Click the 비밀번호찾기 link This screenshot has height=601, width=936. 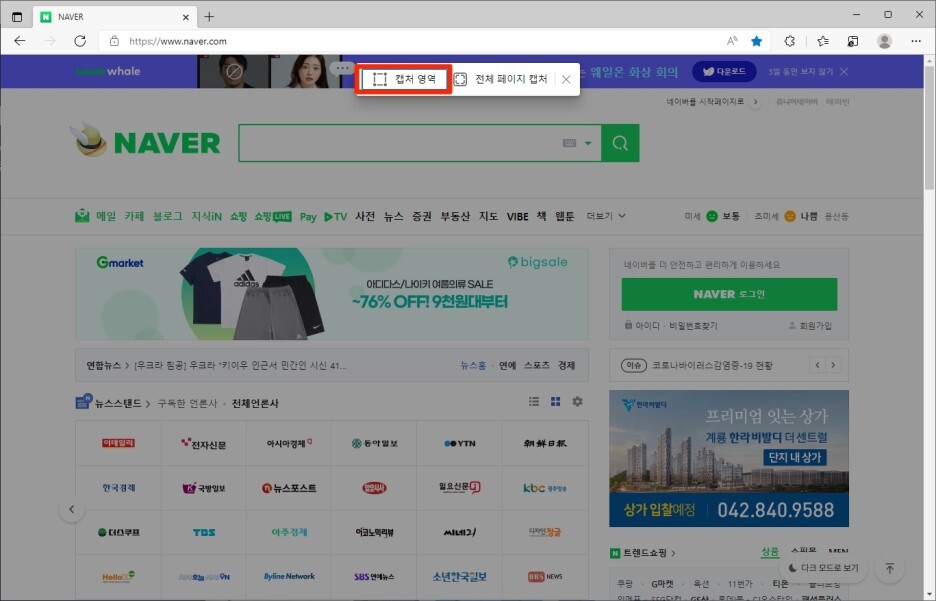click(x=693, y=326)
